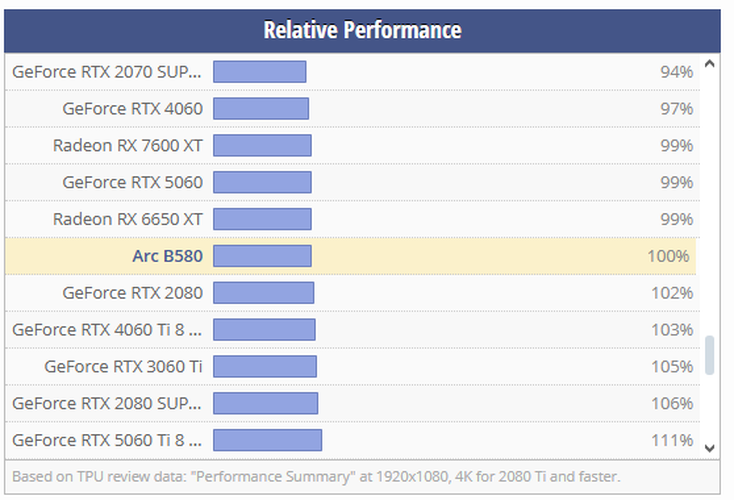Screen dimensions: 734x500
Task: Select the GeForce RTX 2070 SUPER entry
Action: click(107, 72)
